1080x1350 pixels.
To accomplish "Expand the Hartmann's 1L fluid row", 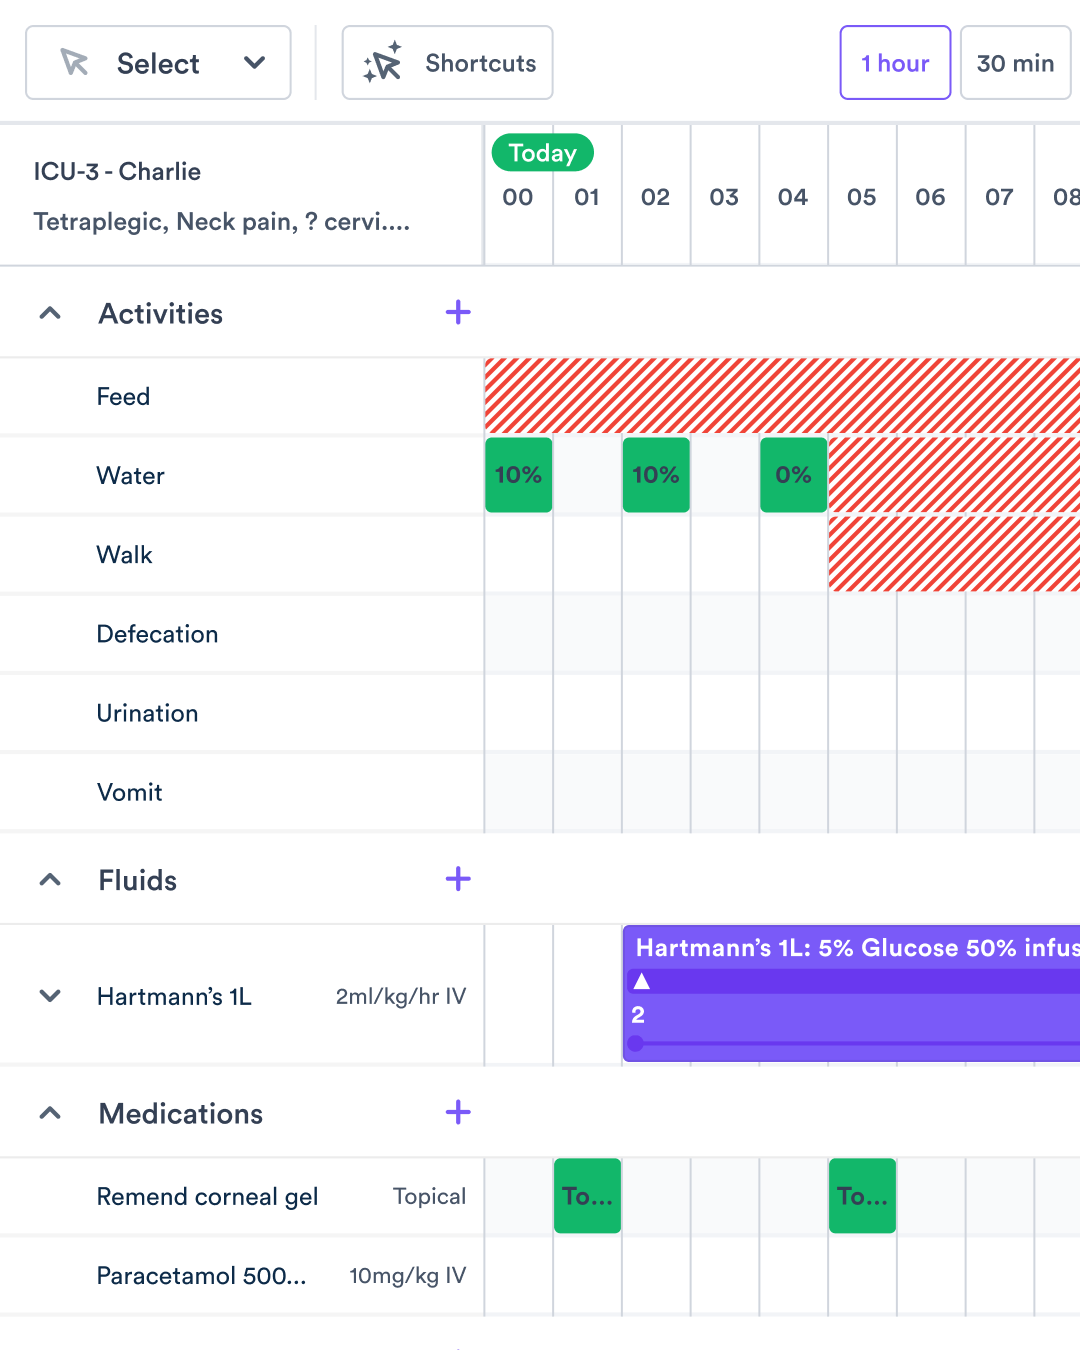I will (x=50, y=996).
